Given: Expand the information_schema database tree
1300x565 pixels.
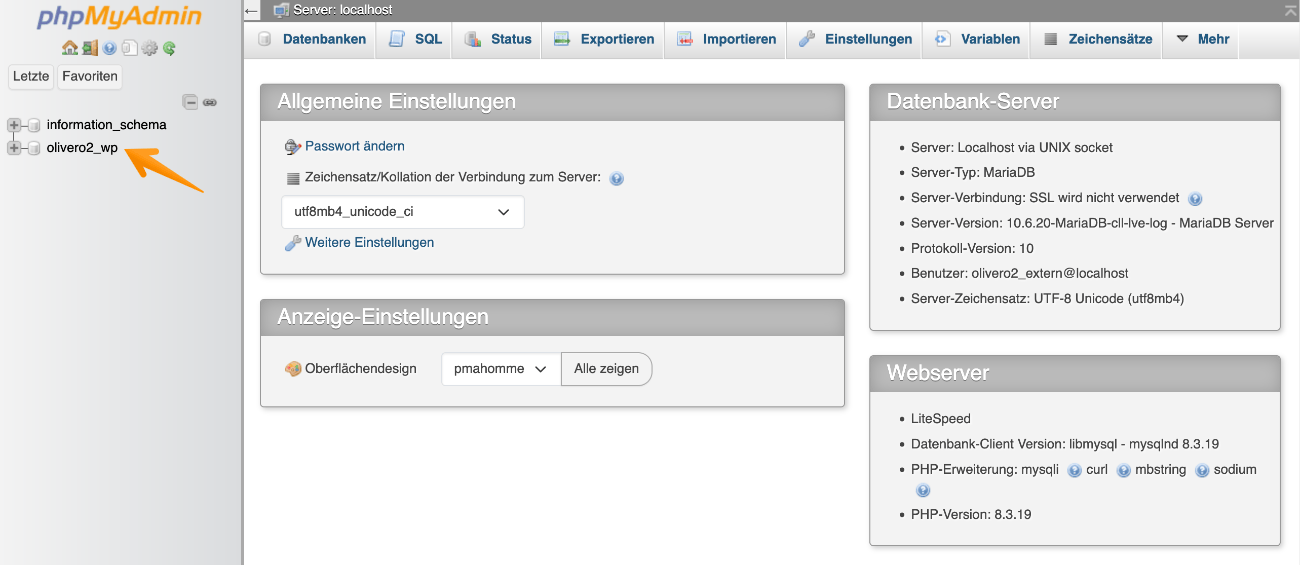Looking at the screenshot, I should (x=14, y=125).
